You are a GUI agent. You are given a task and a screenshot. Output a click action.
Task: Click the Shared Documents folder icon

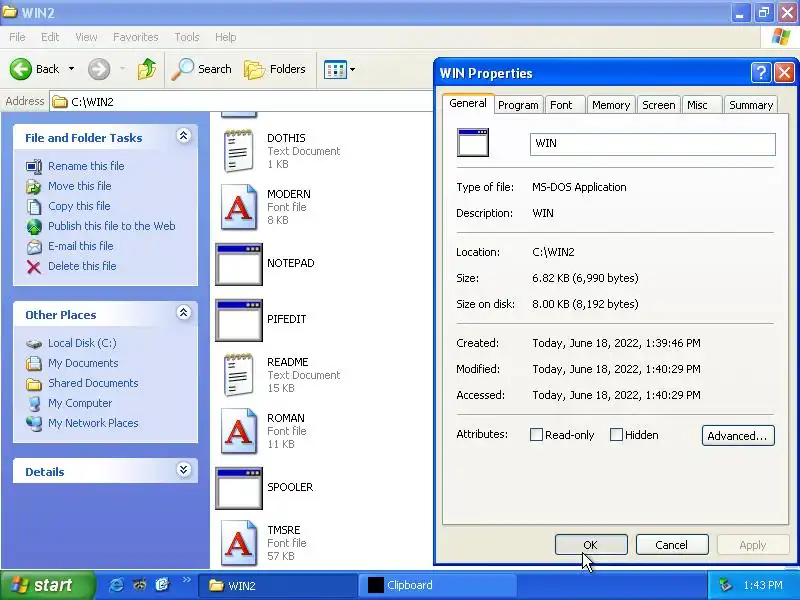(34, 383)
